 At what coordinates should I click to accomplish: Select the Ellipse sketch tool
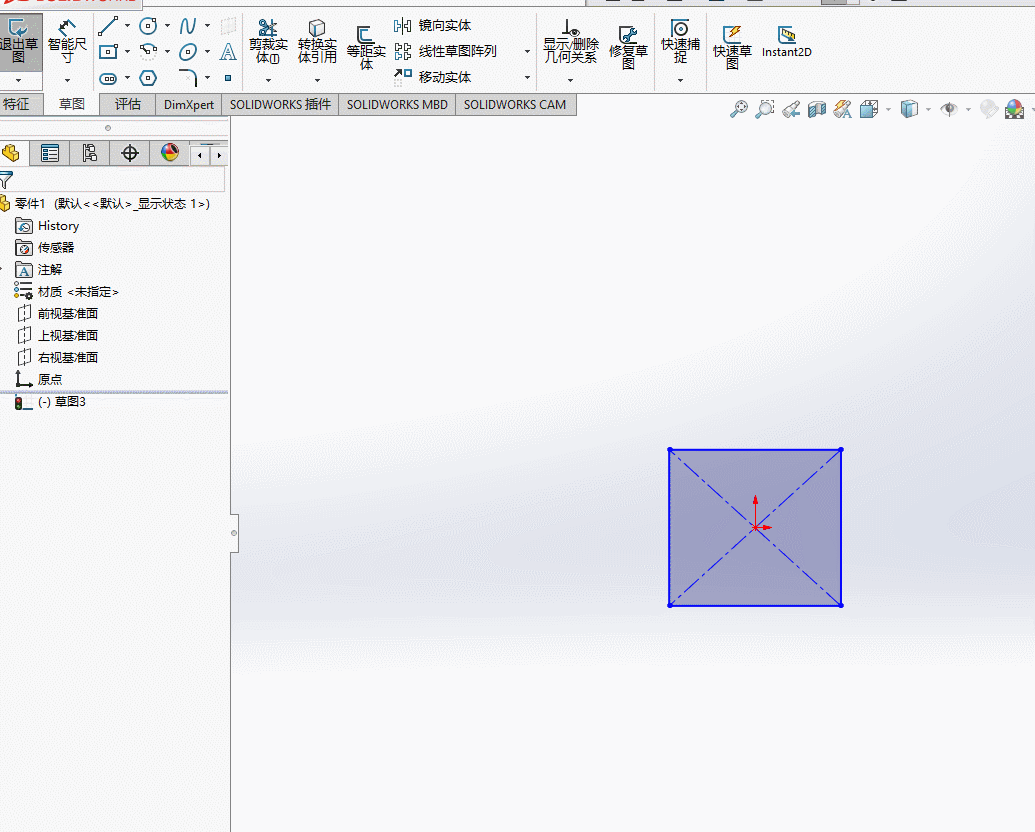(188, 52)
